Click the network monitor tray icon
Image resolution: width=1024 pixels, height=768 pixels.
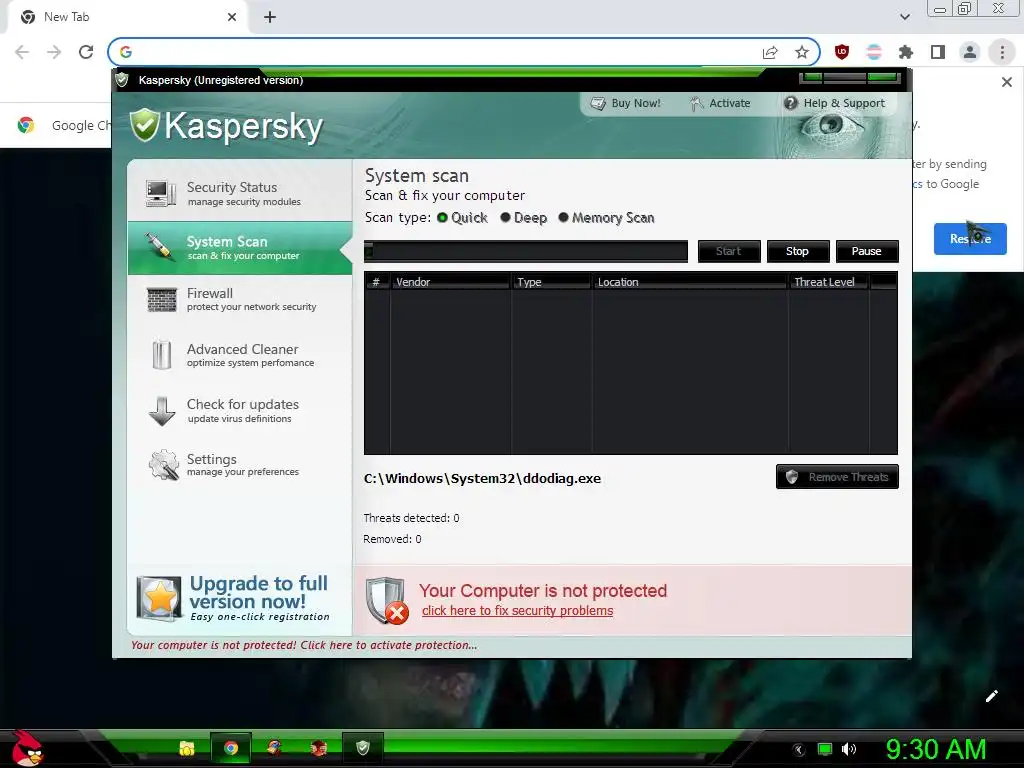(825, 749)
